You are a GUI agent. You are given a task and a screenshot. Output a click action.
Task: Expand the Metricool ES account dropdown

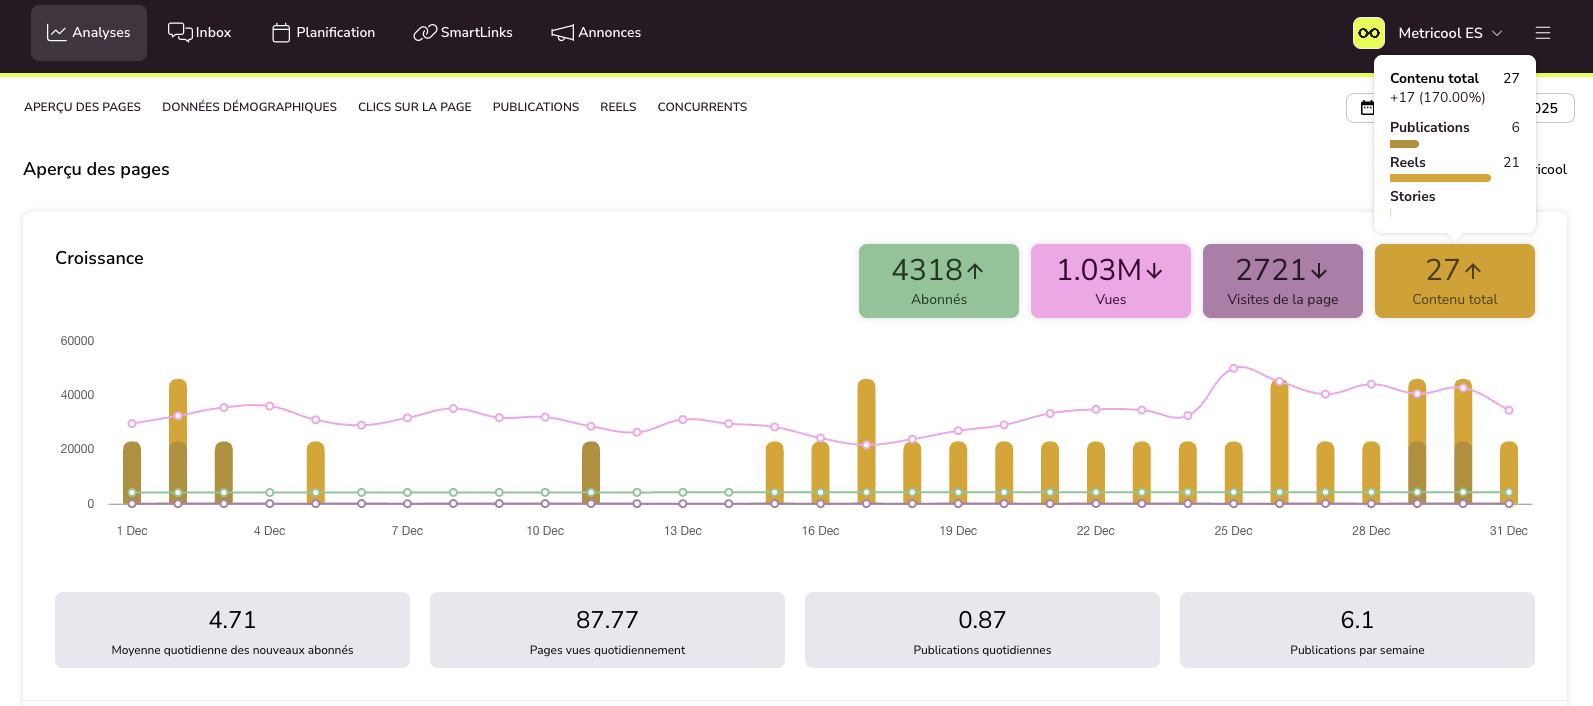coord(1450,33)
